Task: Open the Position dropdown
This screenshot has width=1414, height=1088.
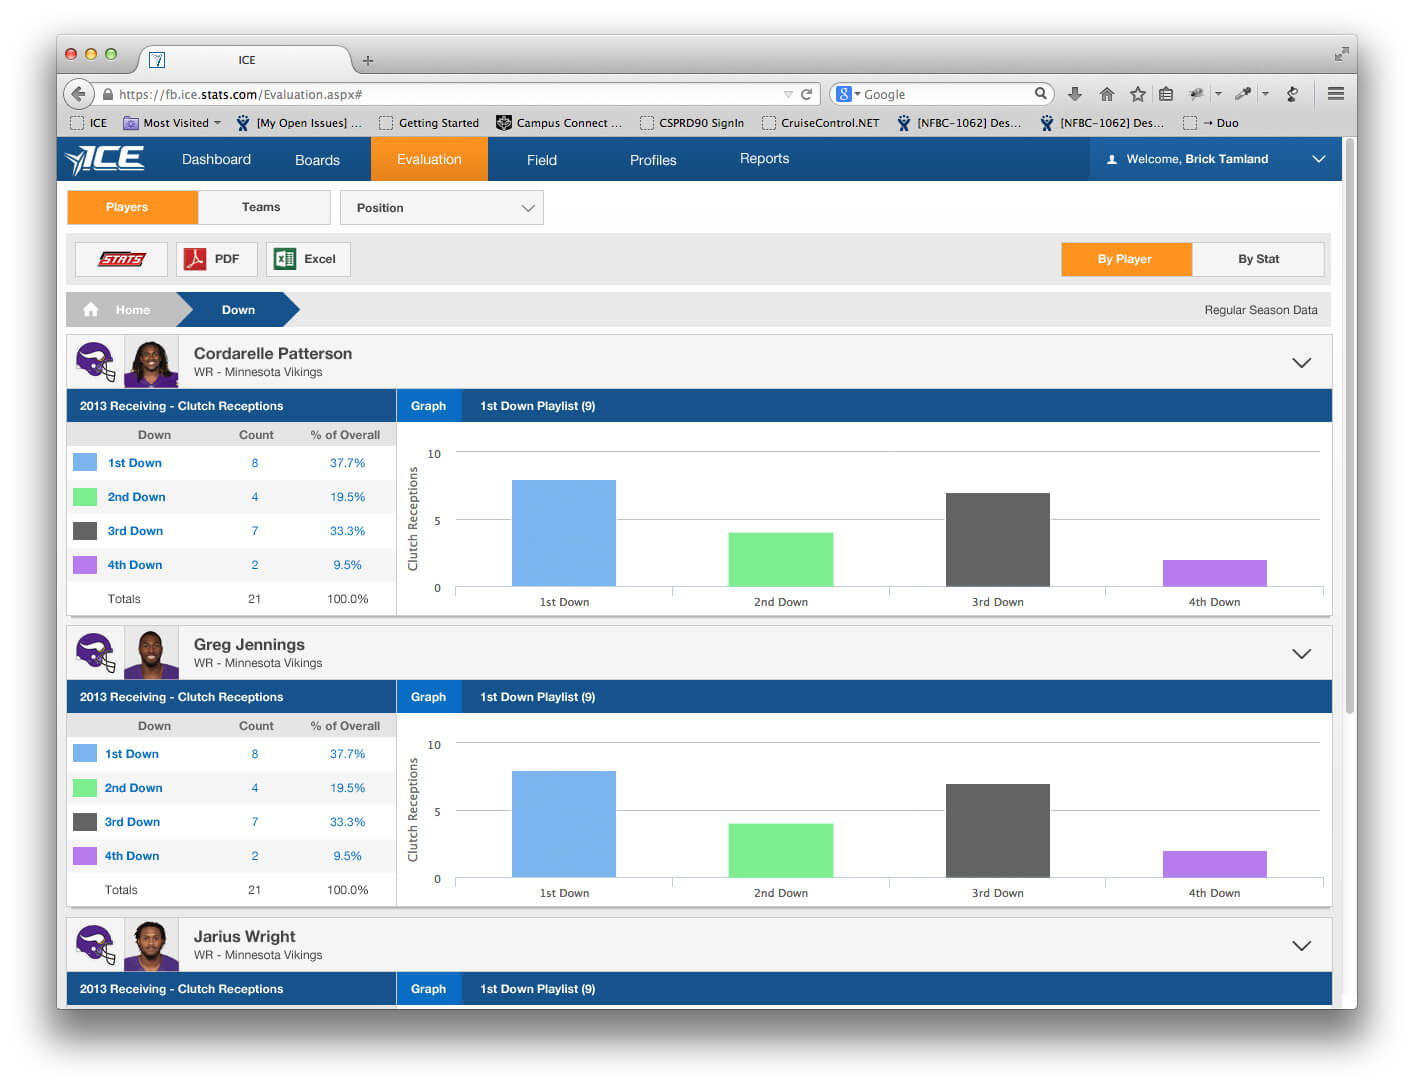Action: (x=442, y=208)
